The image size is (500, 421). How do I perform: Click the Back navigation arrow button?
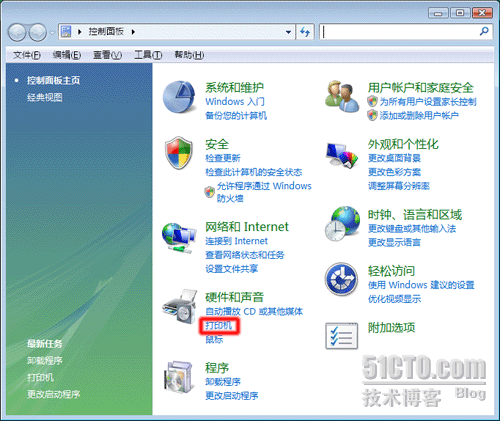17,32
